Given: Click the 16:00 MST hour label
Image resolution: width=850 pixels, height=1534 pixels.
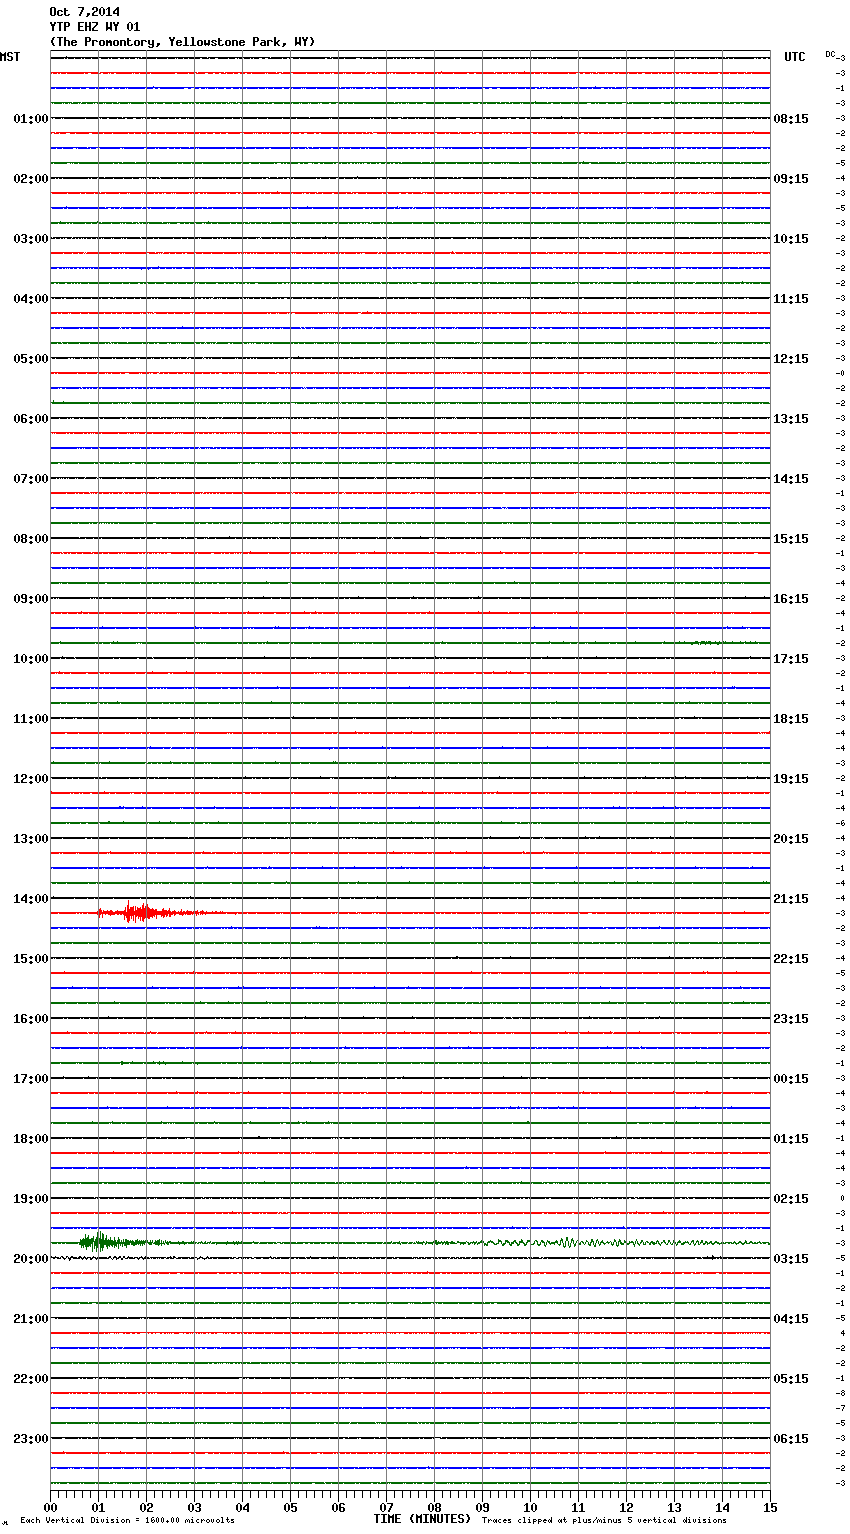Looking at the screenshot, I should click(x=30, y=1019).
